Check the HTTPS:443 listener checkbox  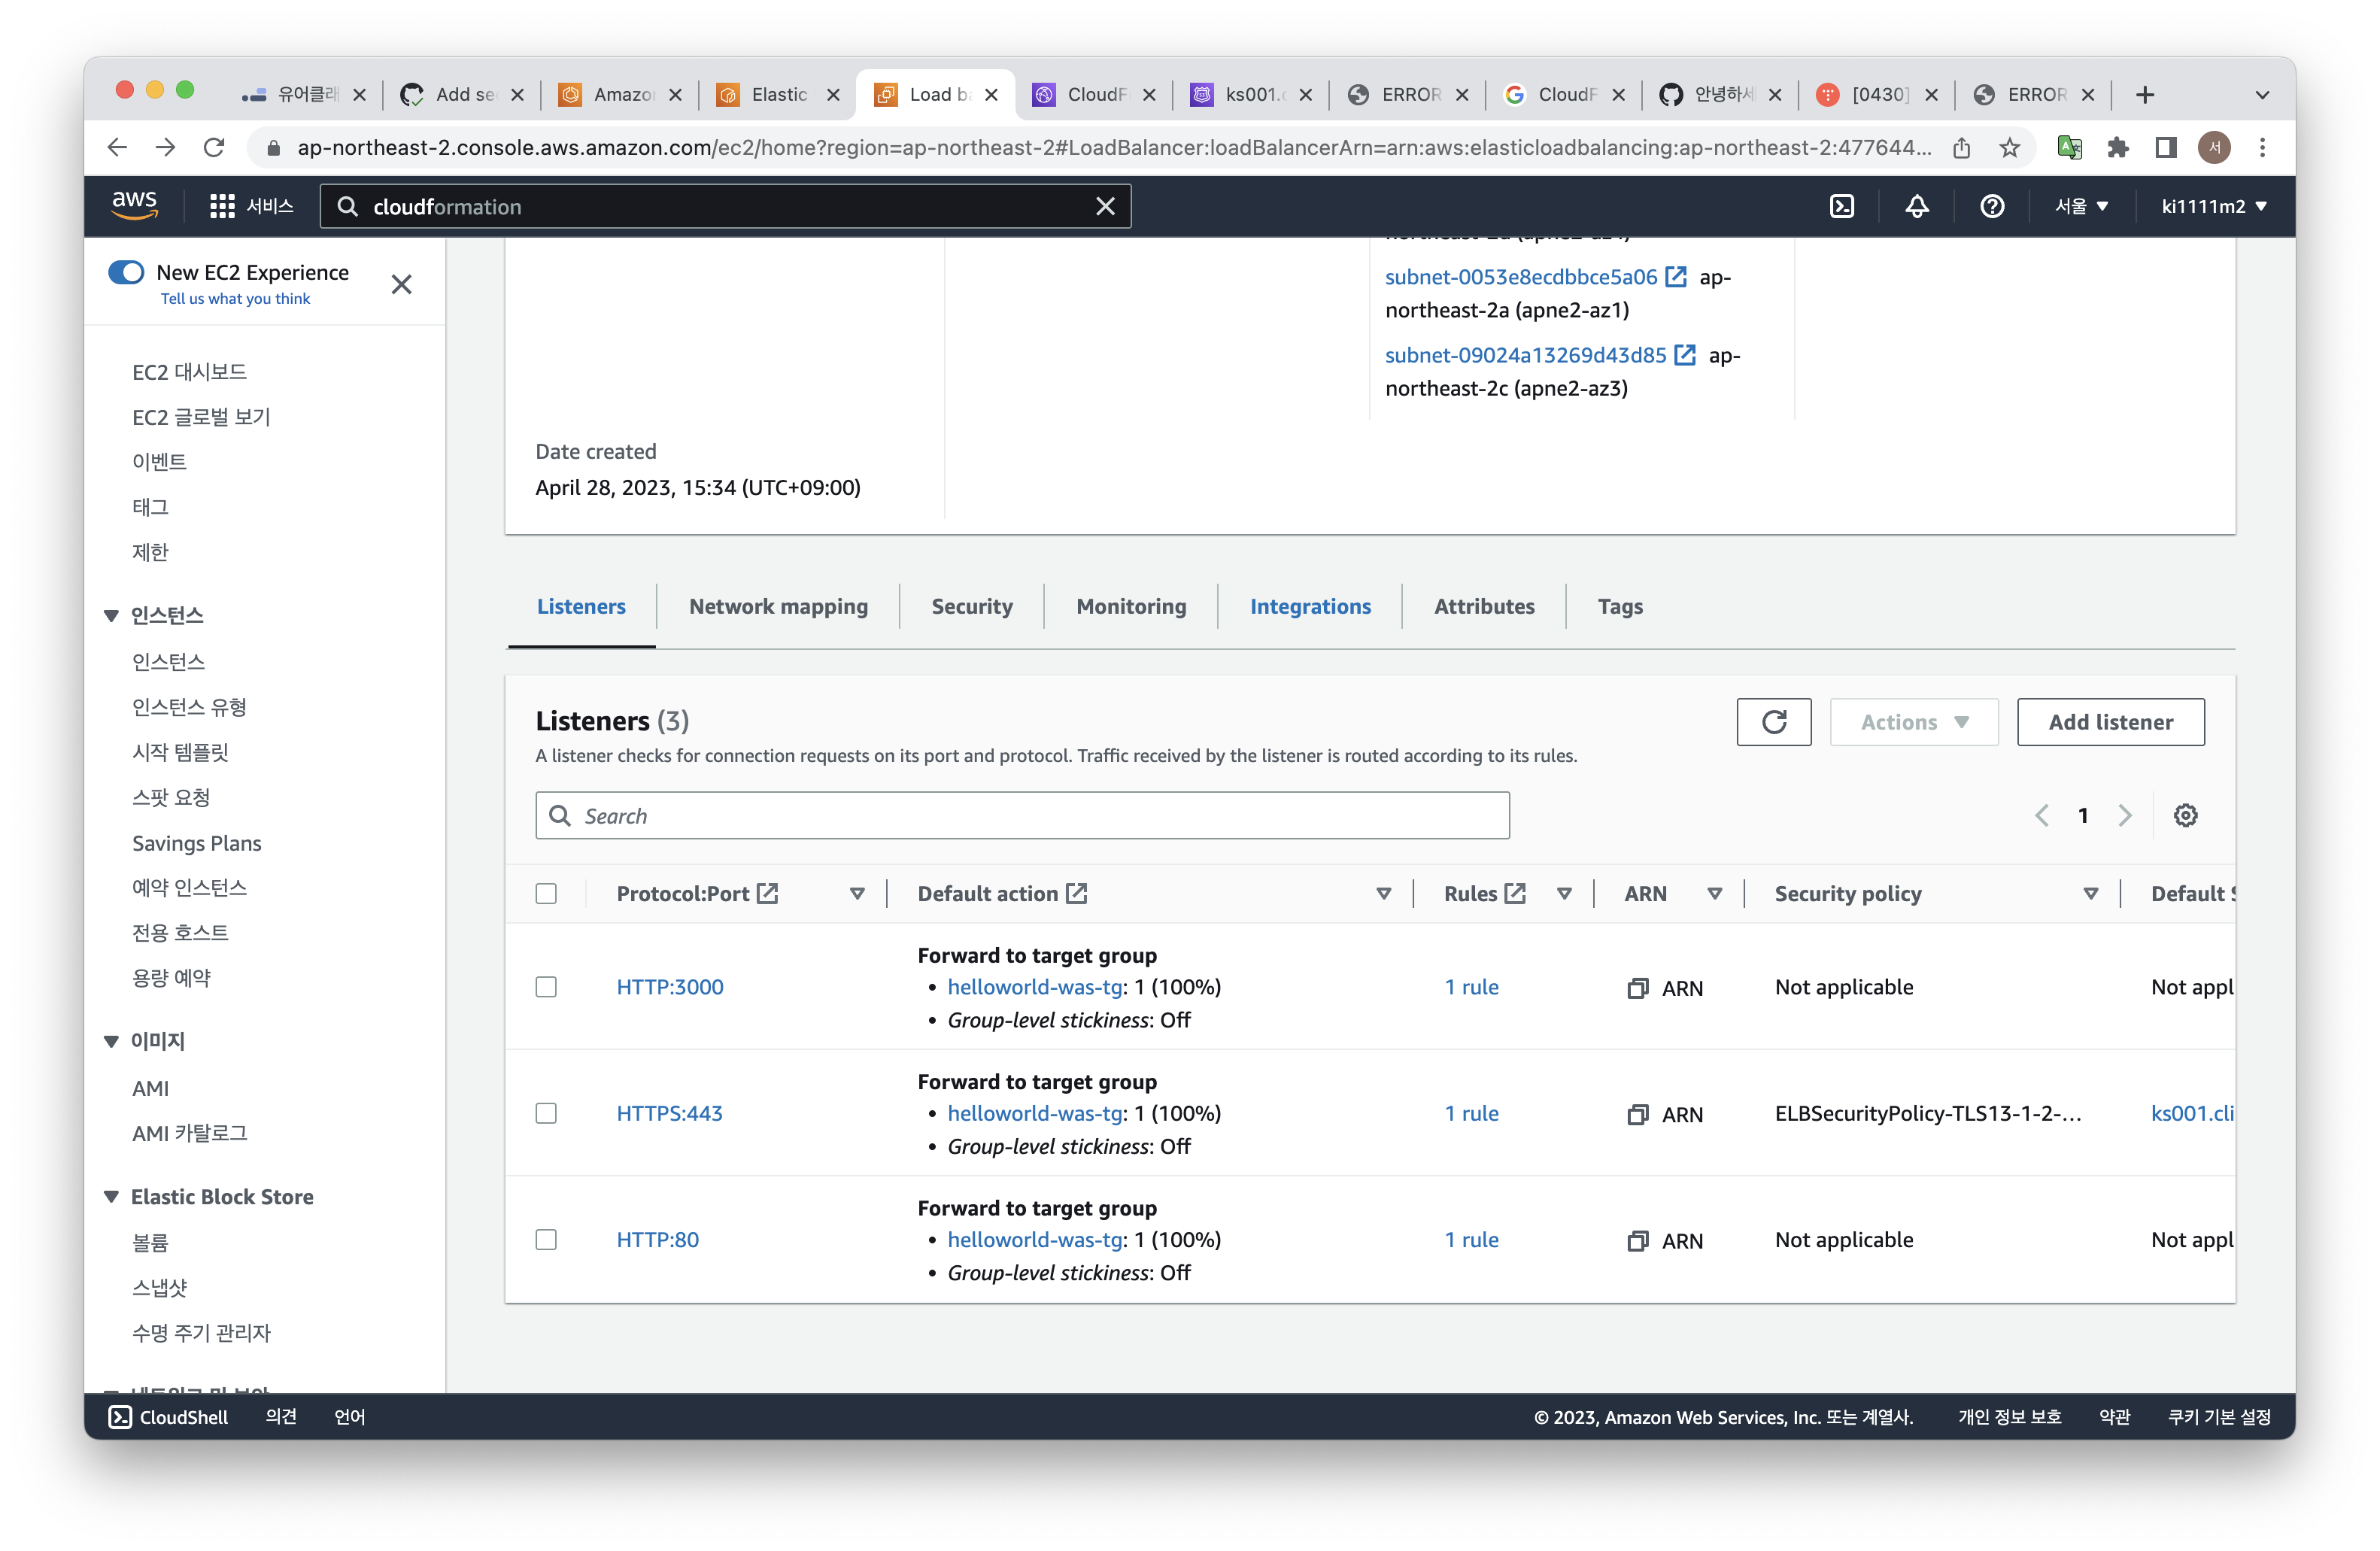[546, 1113]
